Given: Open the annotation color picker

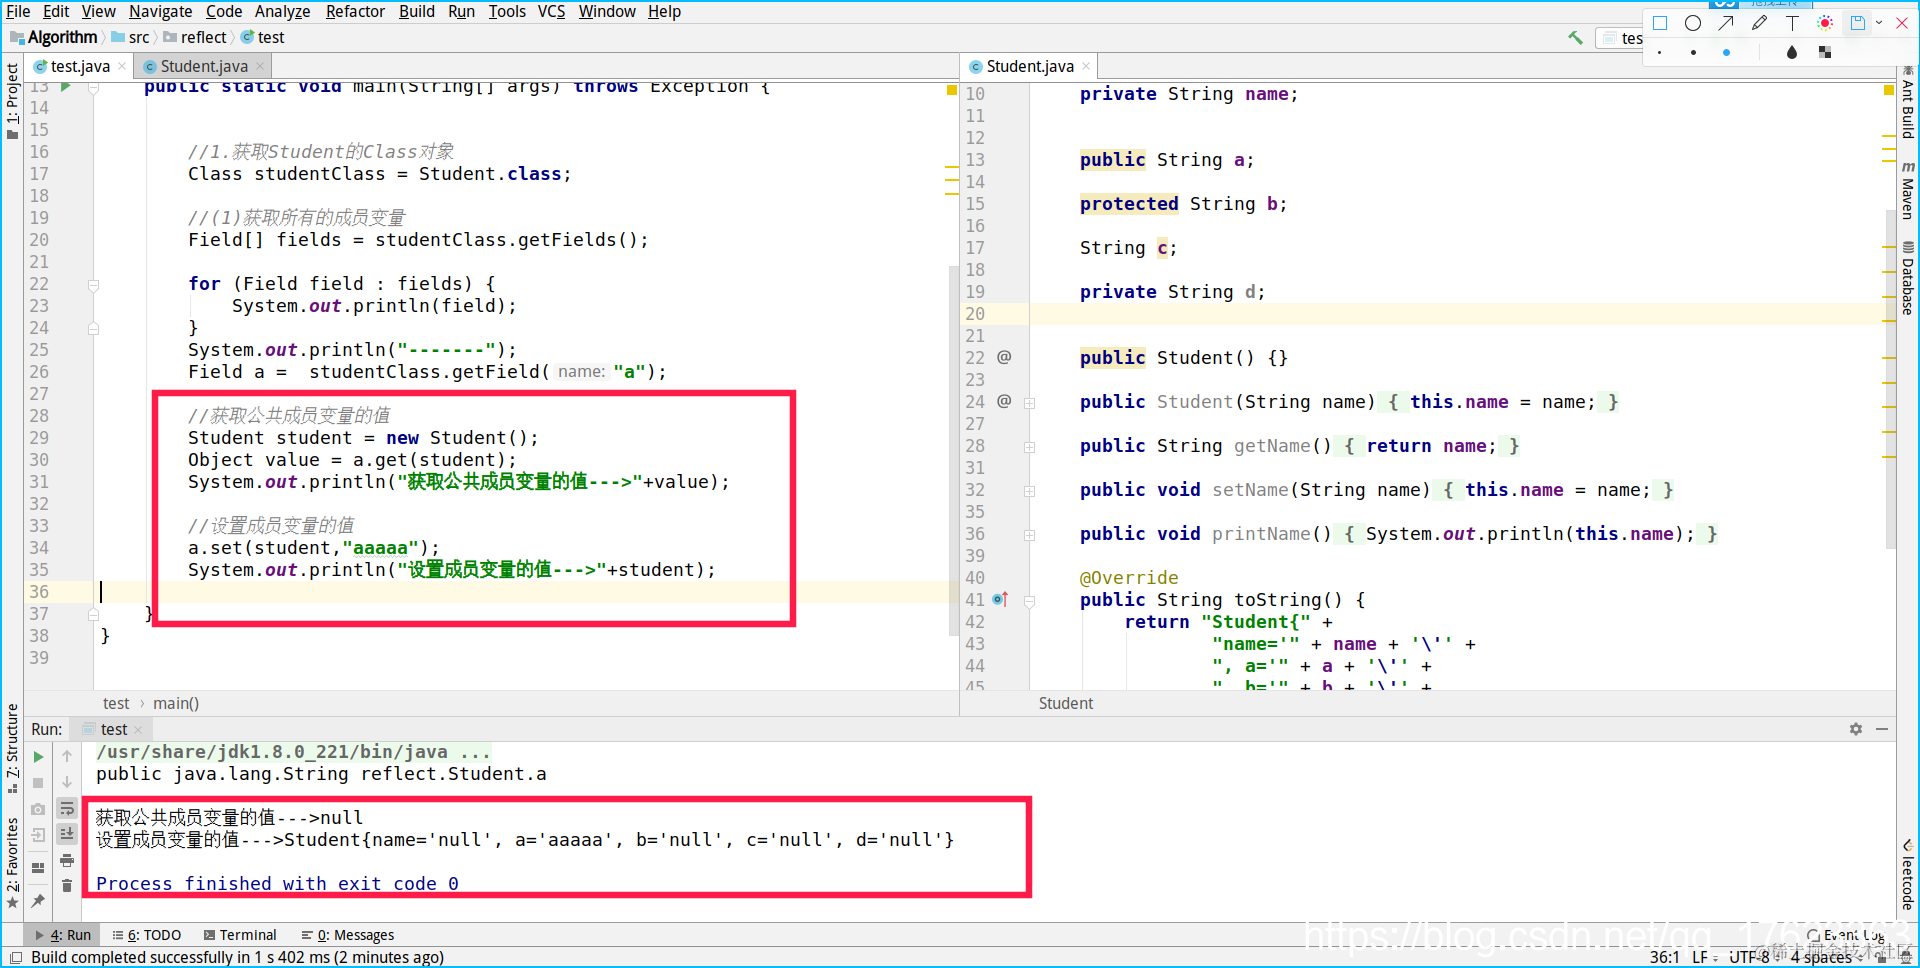Looking at the screenshot, I should [x=1825, y=23].
